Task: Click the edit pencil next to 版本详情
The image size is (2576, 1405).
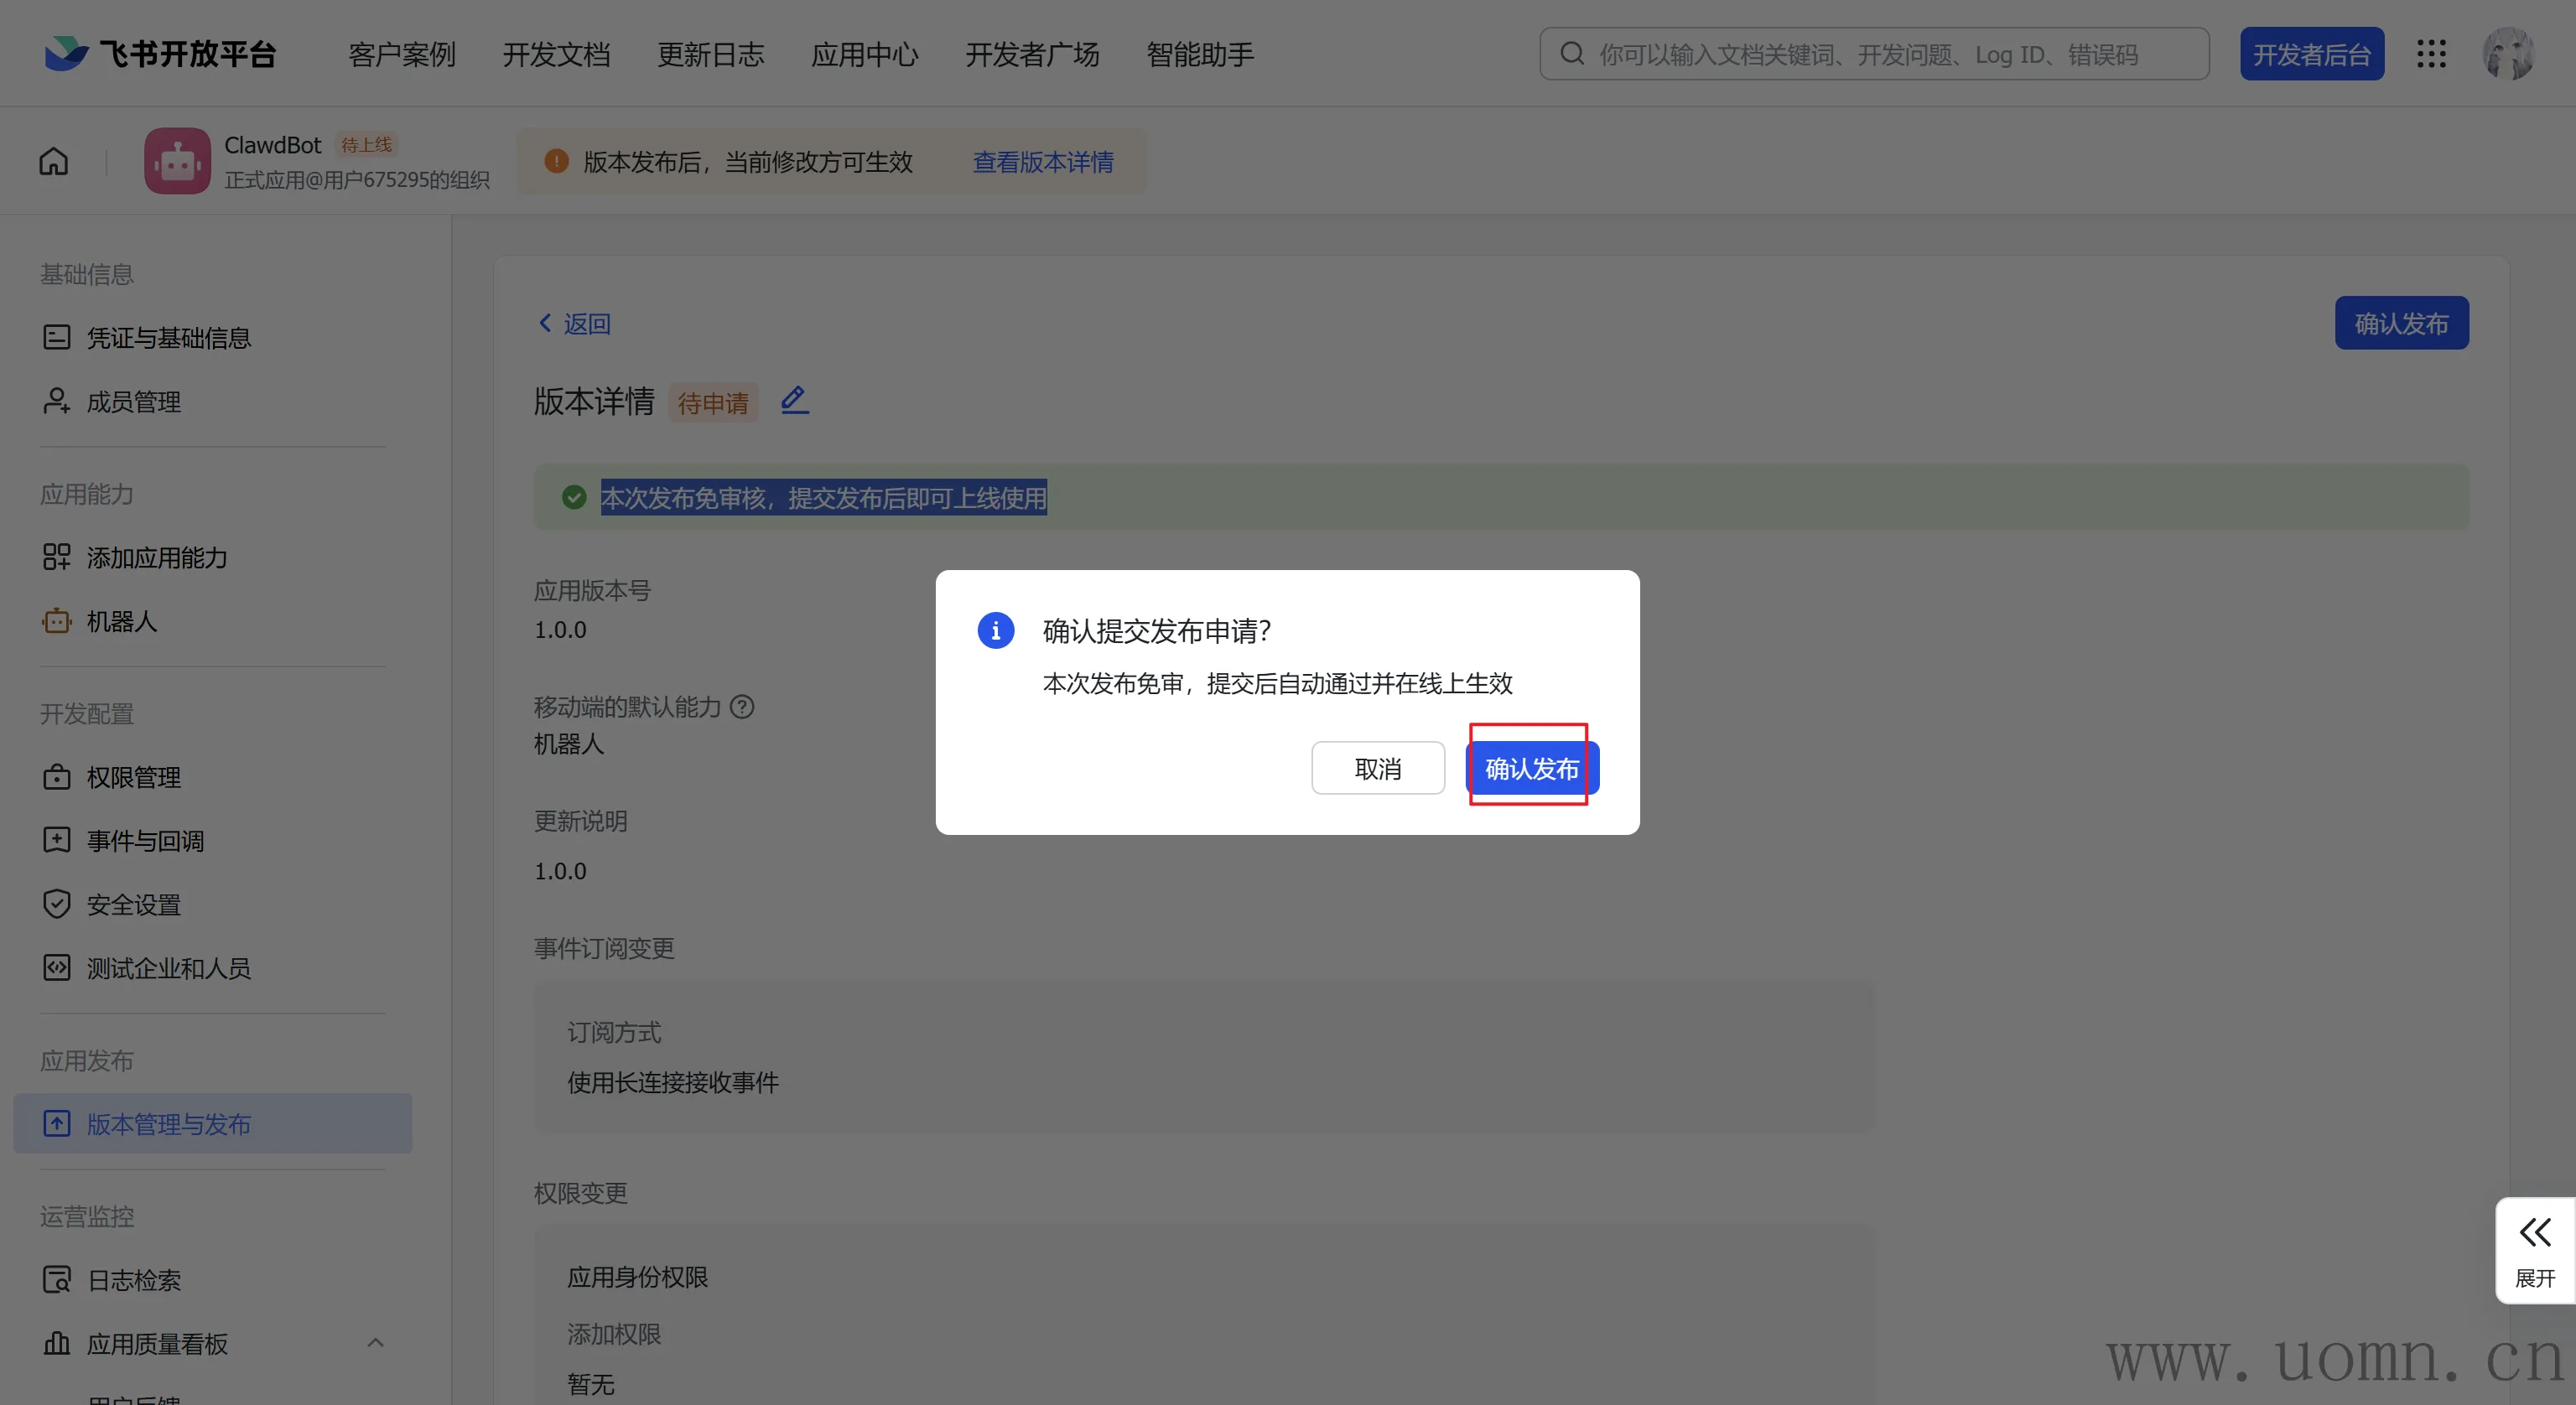Action: (794, 401)
